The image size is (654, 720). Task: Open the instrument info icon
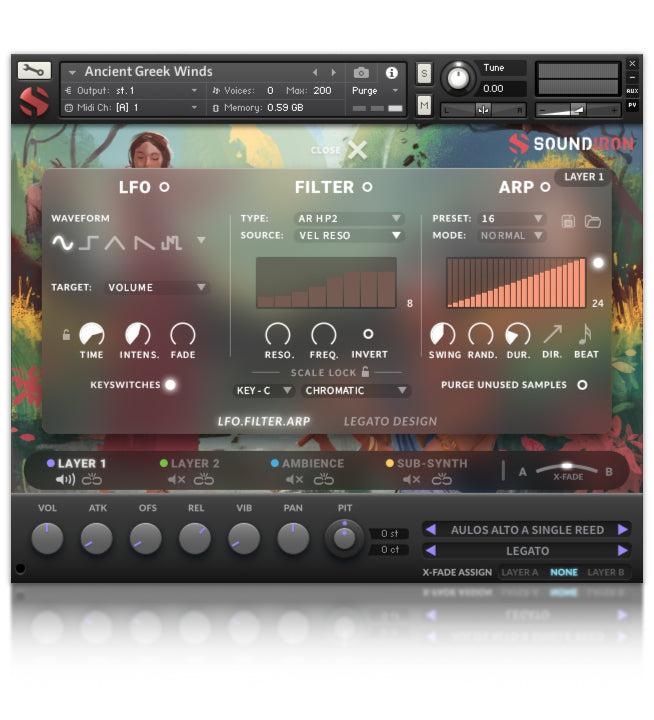pyautogui.click(x=391, y=73)
